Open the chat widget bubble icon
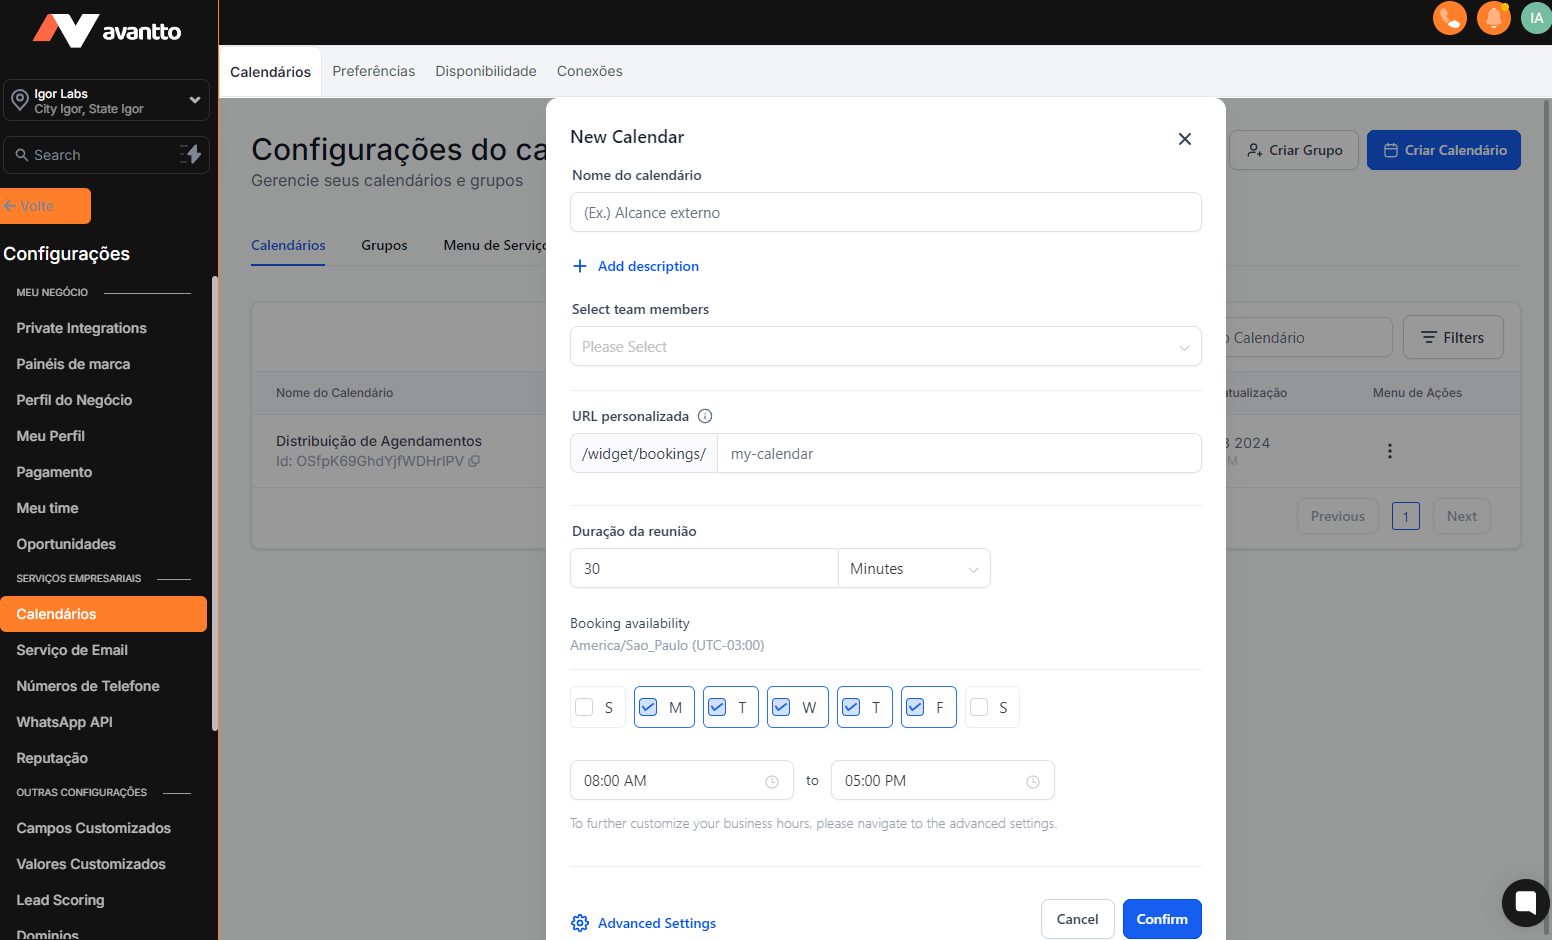The image size is (1552, 940). point(1525,903)
